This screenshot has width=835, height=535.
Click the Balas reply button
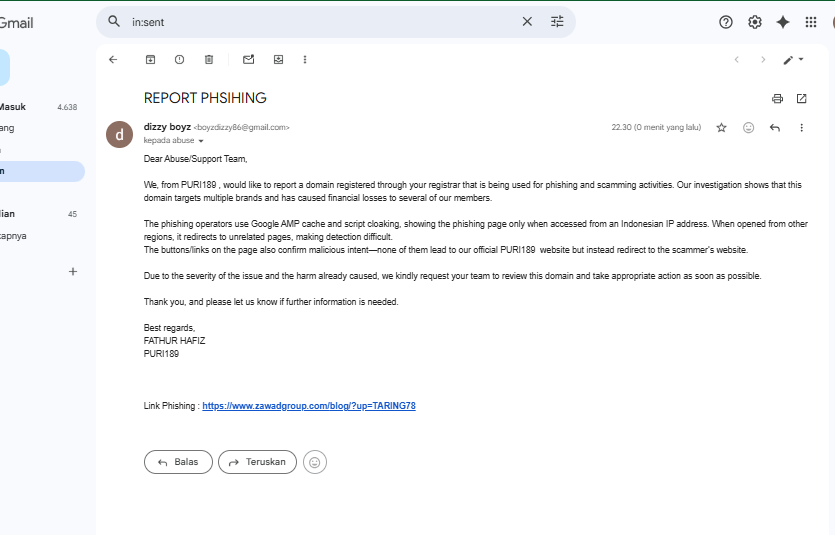[x=178, y=462]
